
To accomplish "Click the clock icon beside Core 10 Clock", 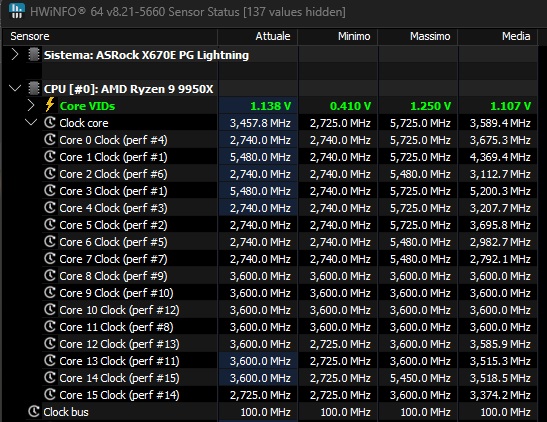I will click(50, 309).
